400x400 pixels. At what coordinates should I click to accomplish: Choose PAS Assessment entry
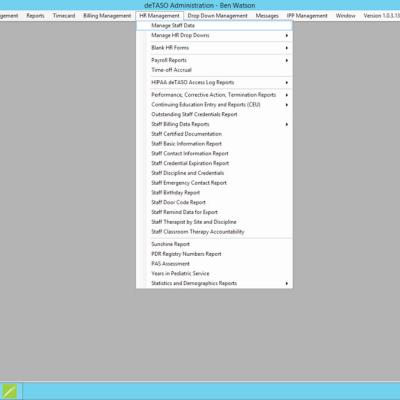click(x=214, y=264)
